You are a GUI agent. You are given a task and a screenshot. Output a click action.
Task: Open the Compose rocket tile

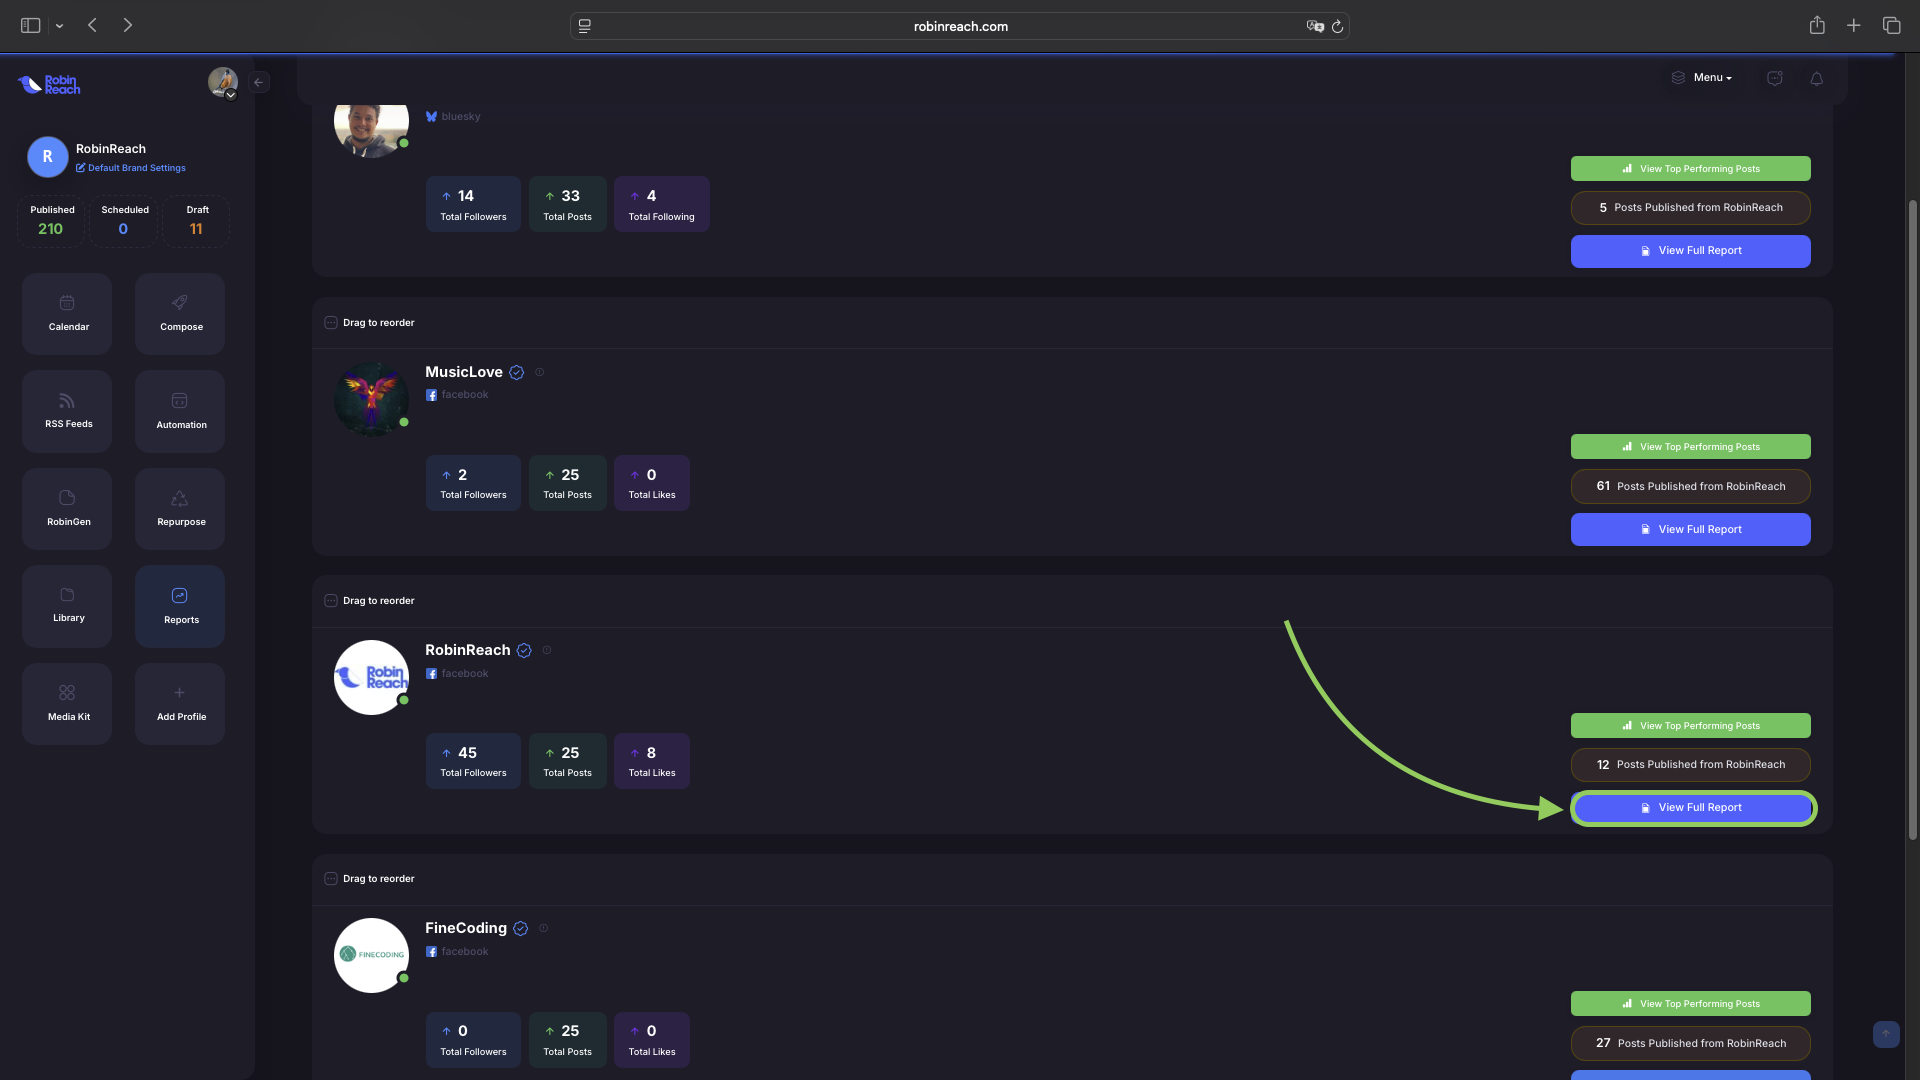[x=180, y=313]
